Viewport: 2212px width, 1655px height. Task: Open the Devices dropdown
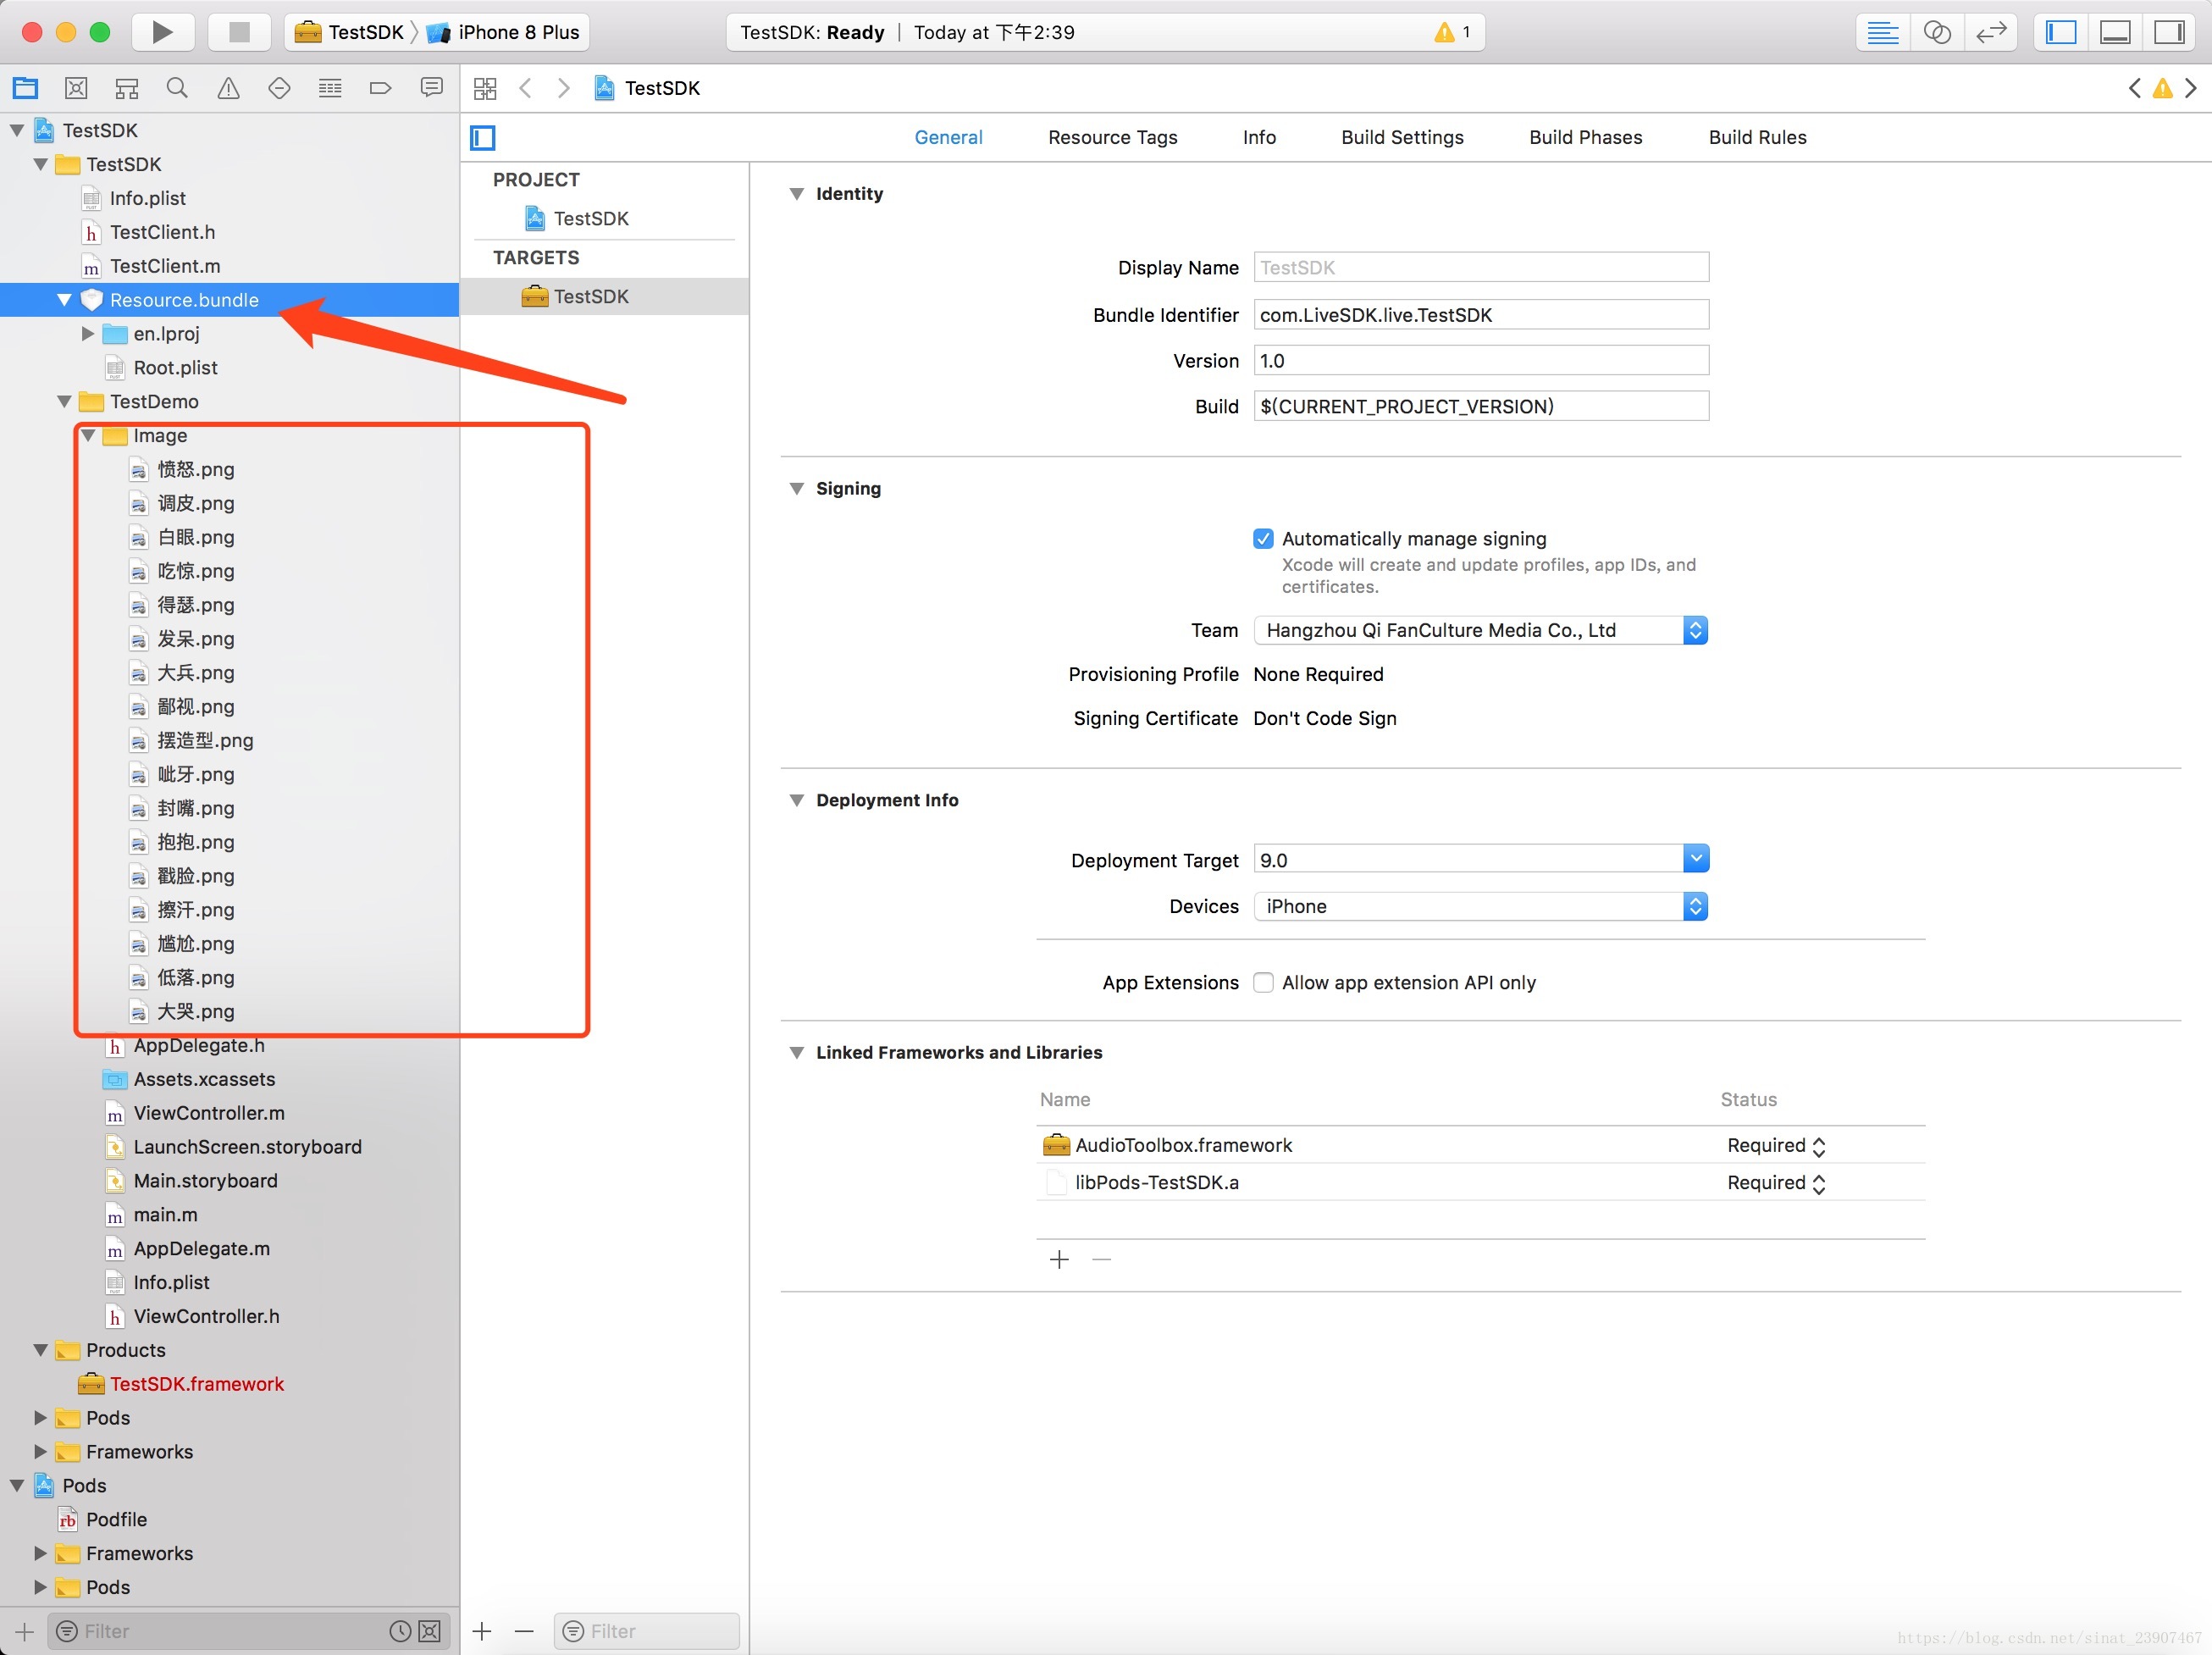[1480, 906]
